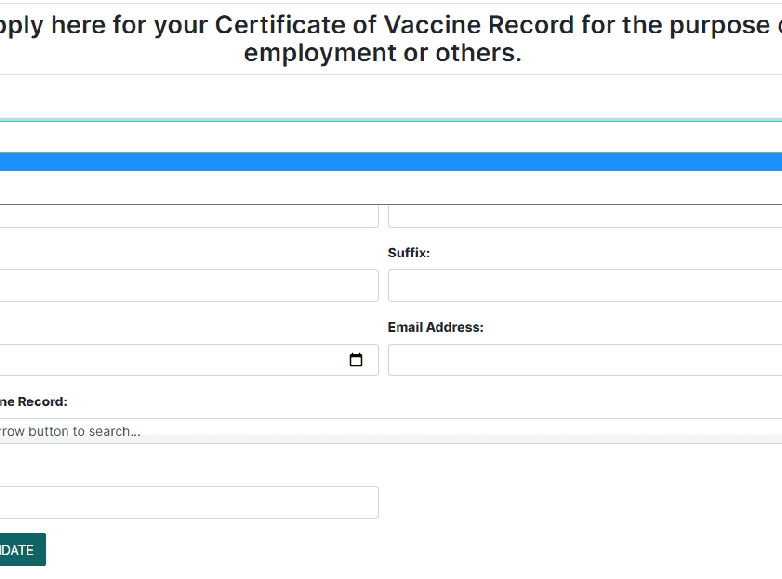Image resolution: width=782 pixels, height=579 pixels.
Task: Select the text field directly above VALIDATE button
Action: pos(188,502)
